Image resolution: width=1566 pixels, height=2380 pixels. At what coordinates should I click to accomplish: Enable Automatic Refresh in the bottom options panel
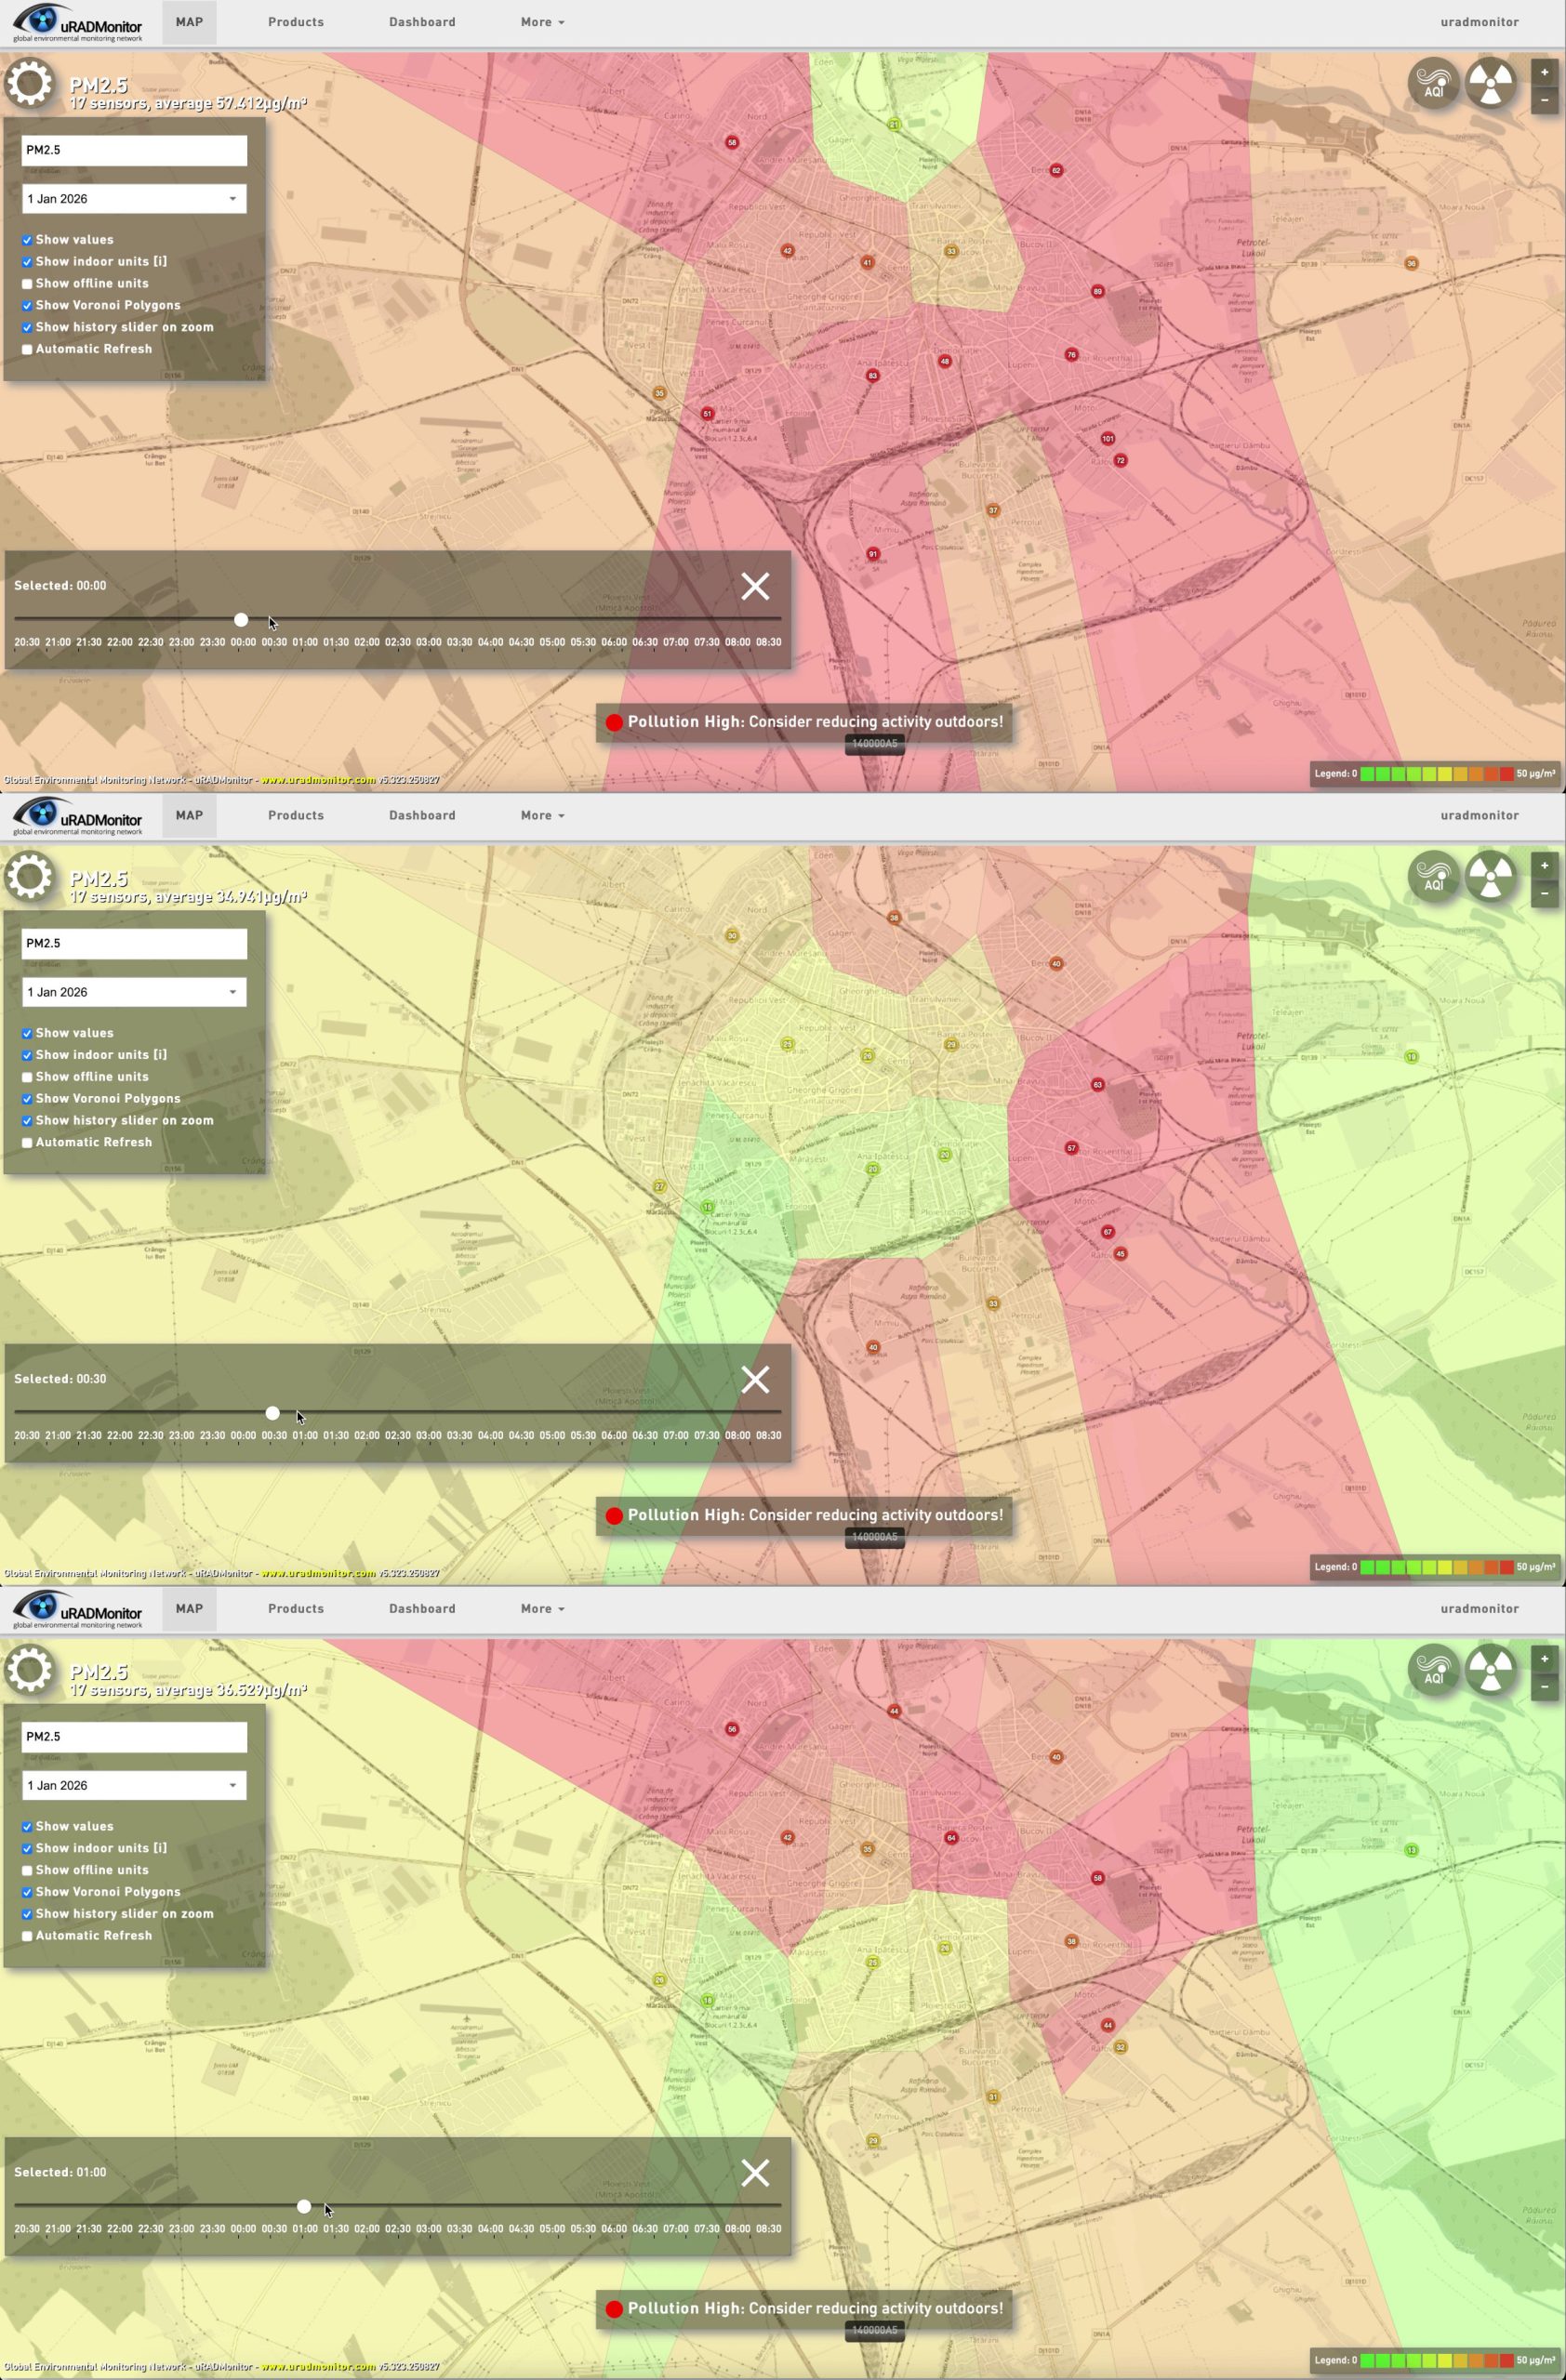pyautogui.click(x=27, y=1936)
